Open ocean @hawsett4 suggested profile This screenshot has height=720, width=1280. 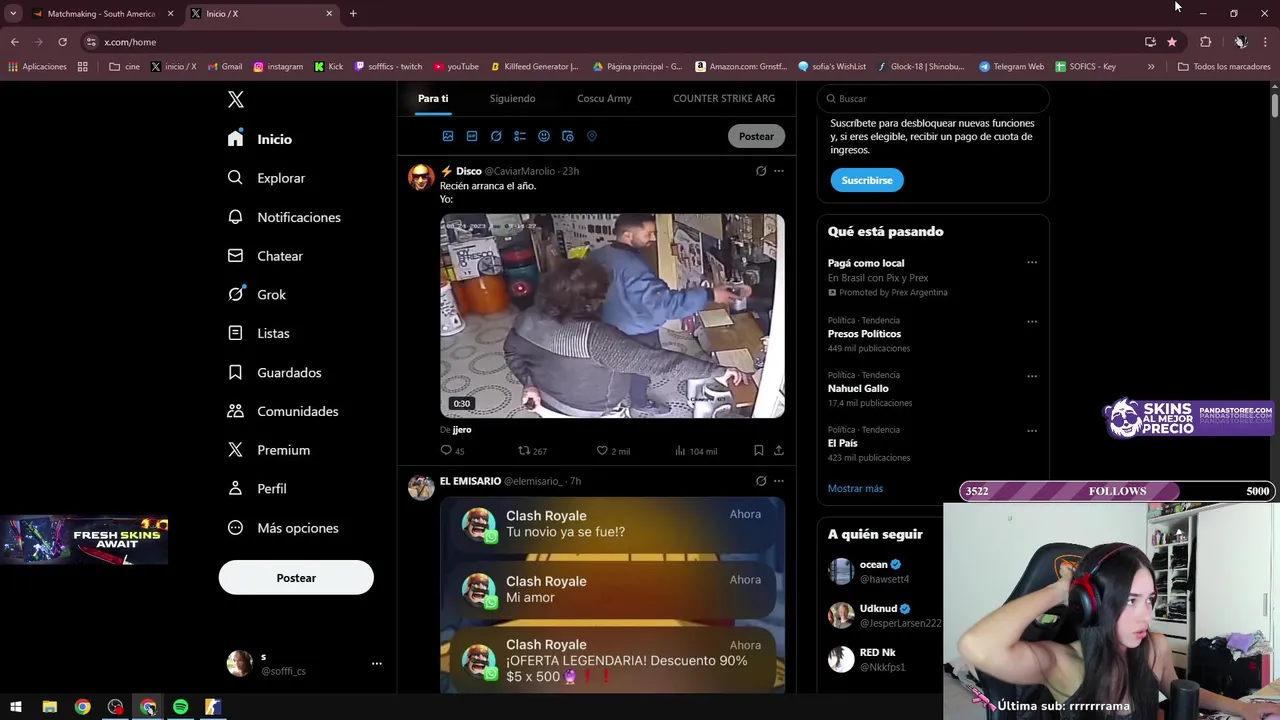880,572
